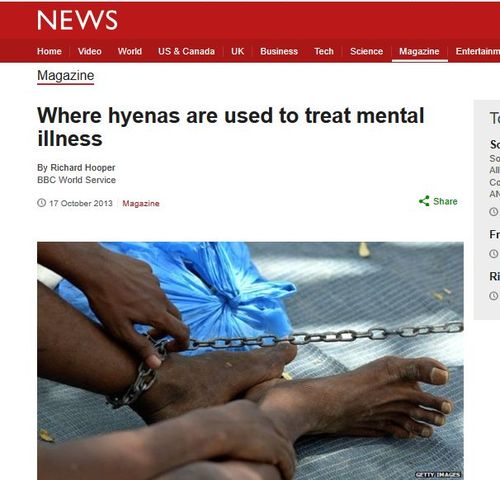The image size is (500, 480).
Task: Click the green Share icon
Action: tap(424, 201)
